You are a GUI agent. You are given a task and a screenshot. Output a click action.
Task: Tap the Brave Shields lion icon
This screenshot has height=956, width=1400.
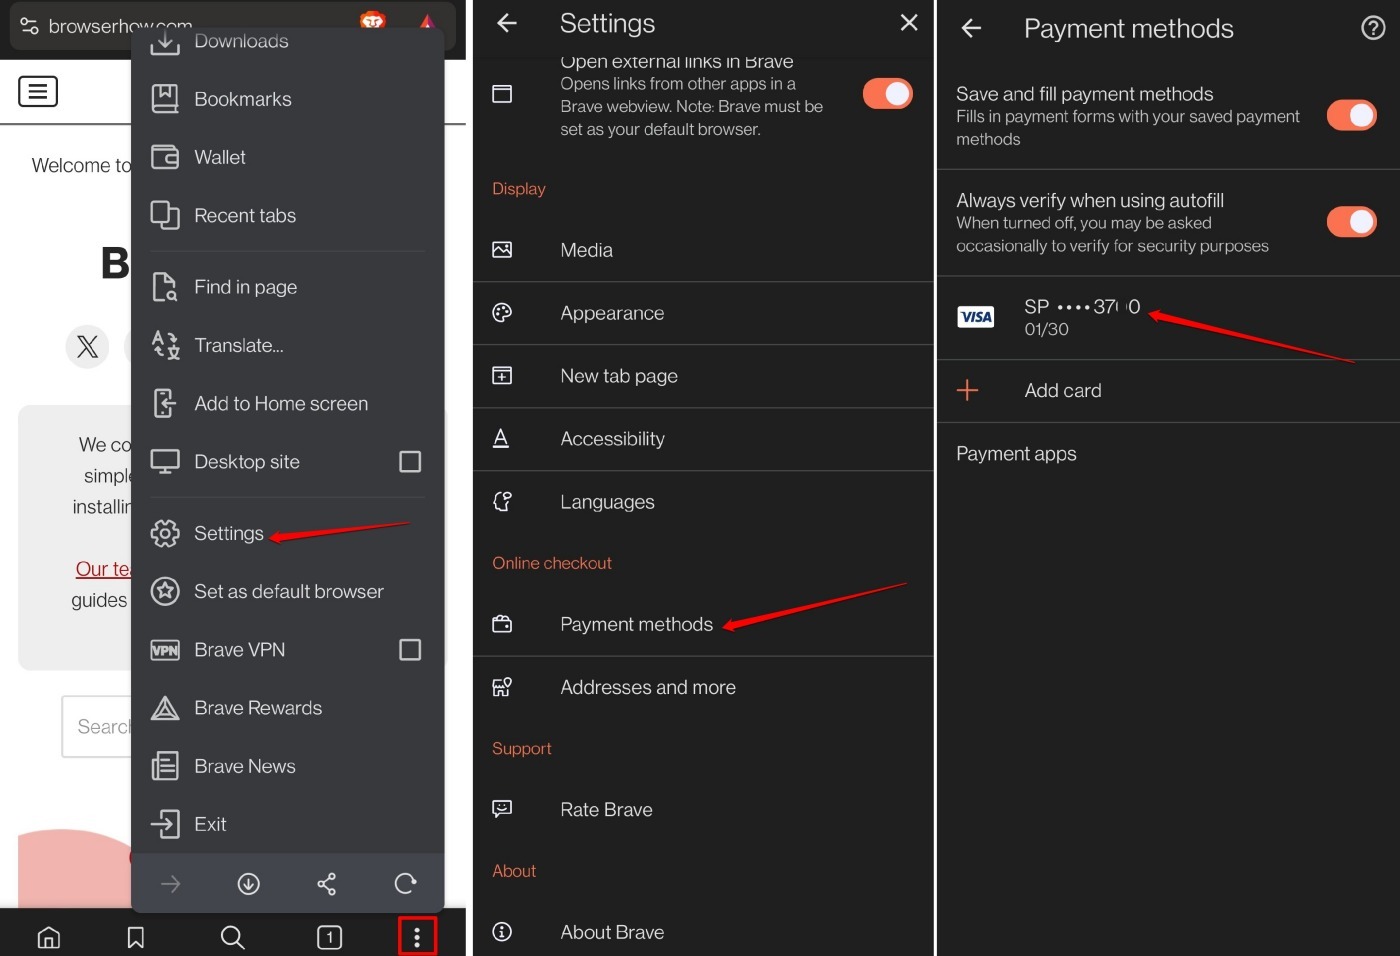click(x=372, y=21)
